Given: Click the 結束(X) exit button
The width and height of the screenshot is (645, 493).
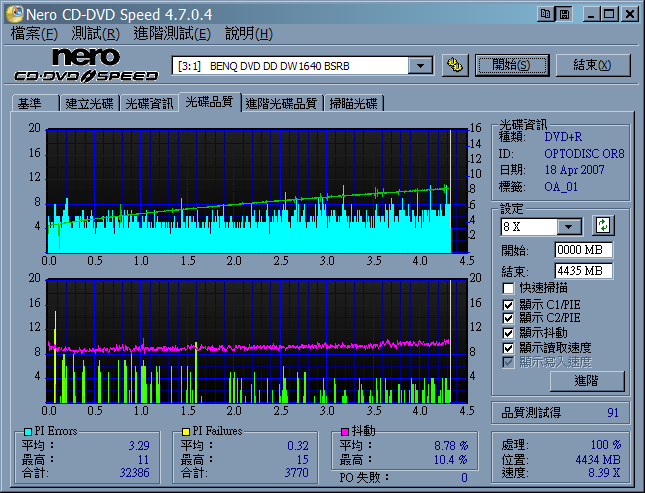Looking at the screenshot, I should 593,65.
